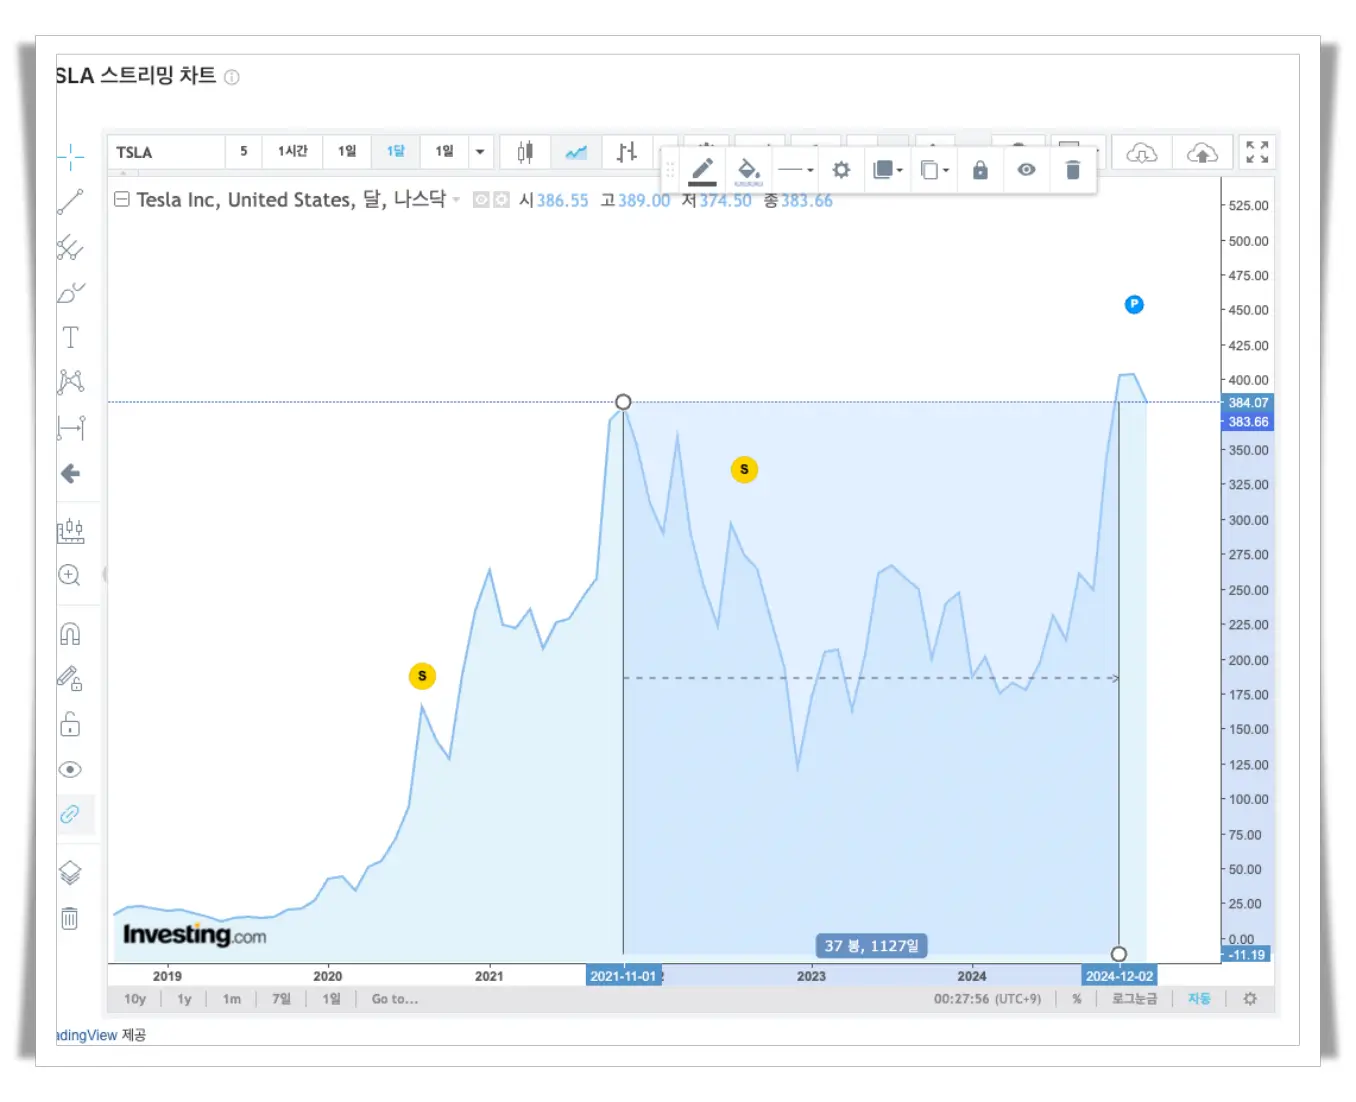Set the range to 7일
The image size is (1356, 1102).
281,999
